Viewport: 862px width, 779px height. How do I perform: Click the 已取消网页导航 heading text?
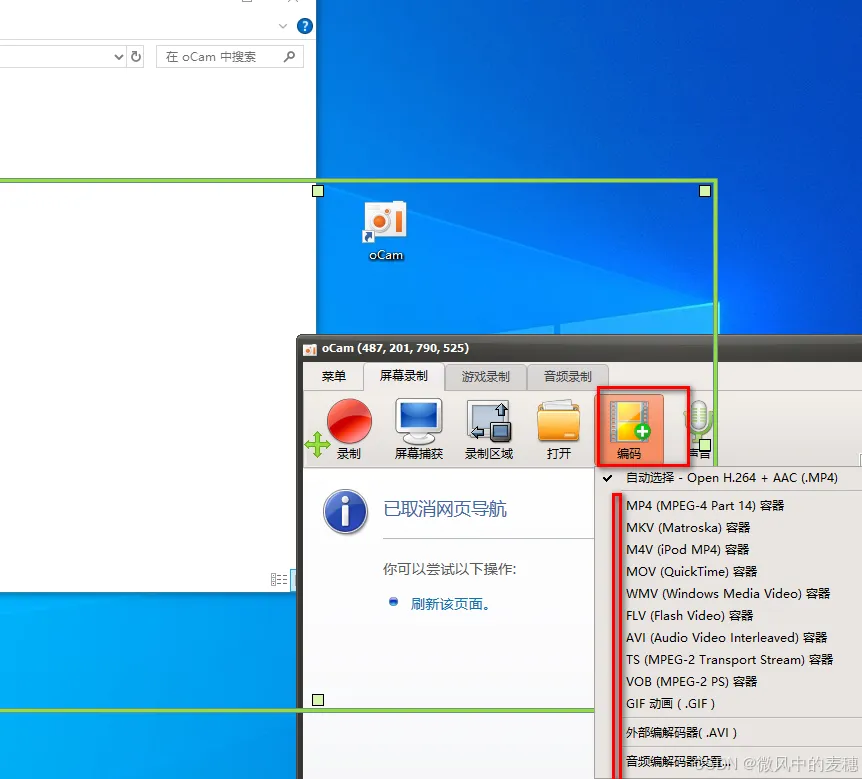tap(445, 509)
